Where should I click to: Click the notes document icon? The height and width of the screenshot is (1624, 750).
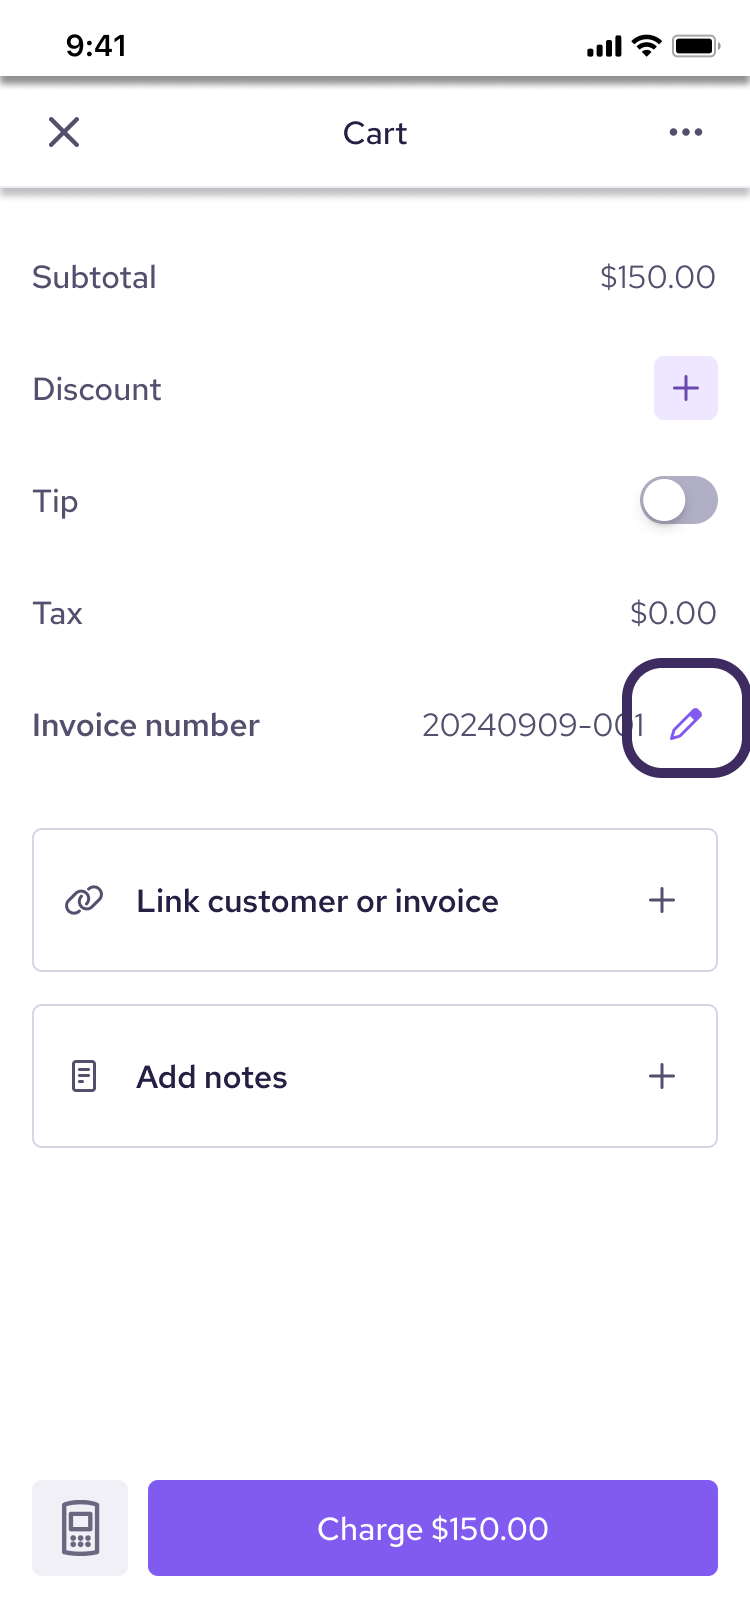(x=84, y=1076)
